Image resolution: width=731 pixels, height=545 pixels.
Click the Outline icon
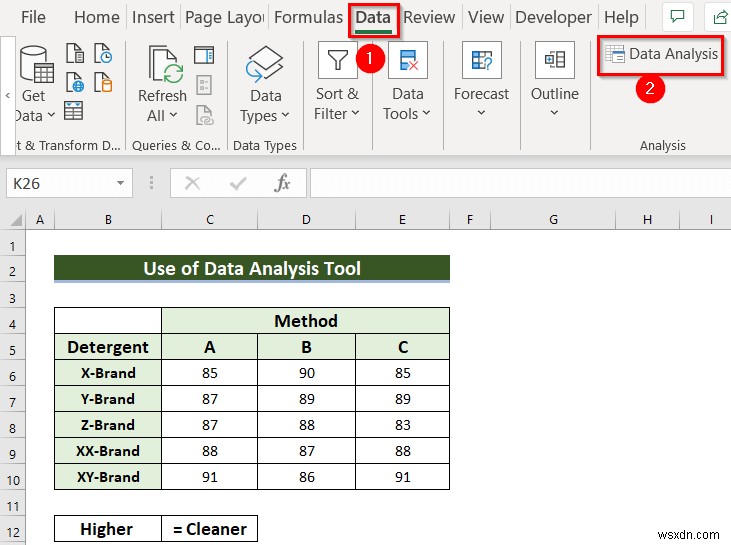point(555,60)
